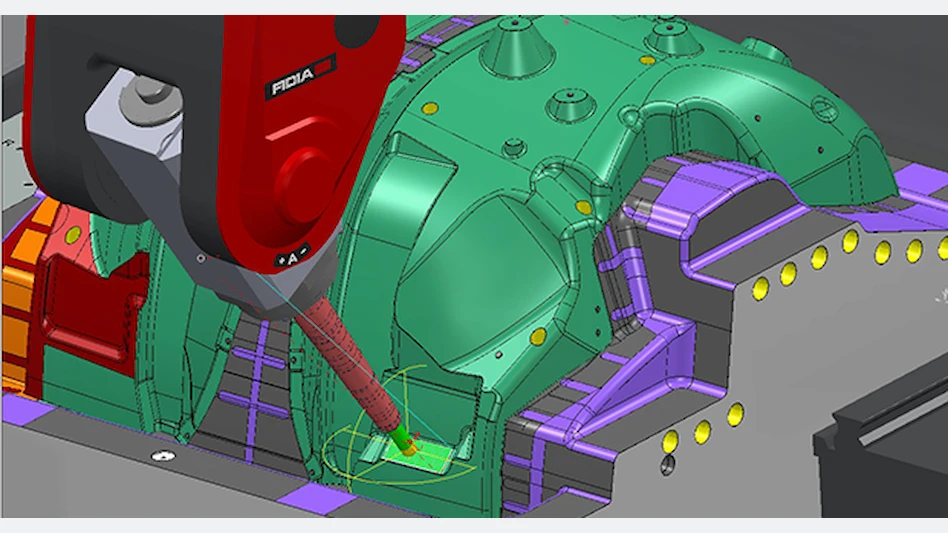The image size is (948, 533).
Task: Click the flat gray stepped surface at right
Action: [x=820, y=340]
